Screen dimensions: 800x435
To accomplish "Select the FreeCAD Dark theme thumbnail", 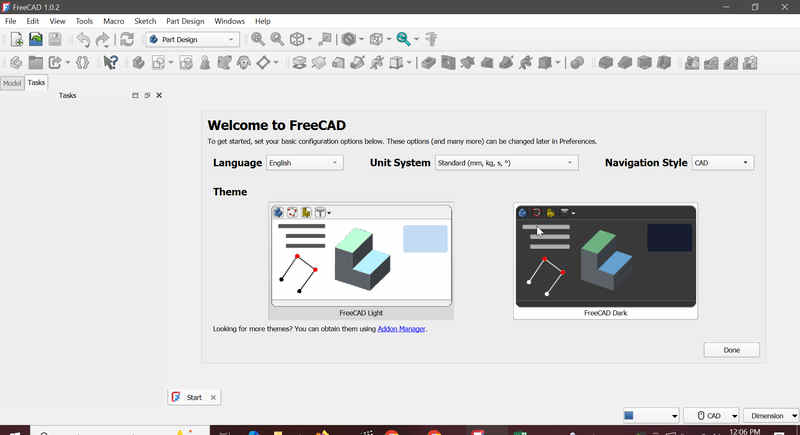I will coord(606,261).
